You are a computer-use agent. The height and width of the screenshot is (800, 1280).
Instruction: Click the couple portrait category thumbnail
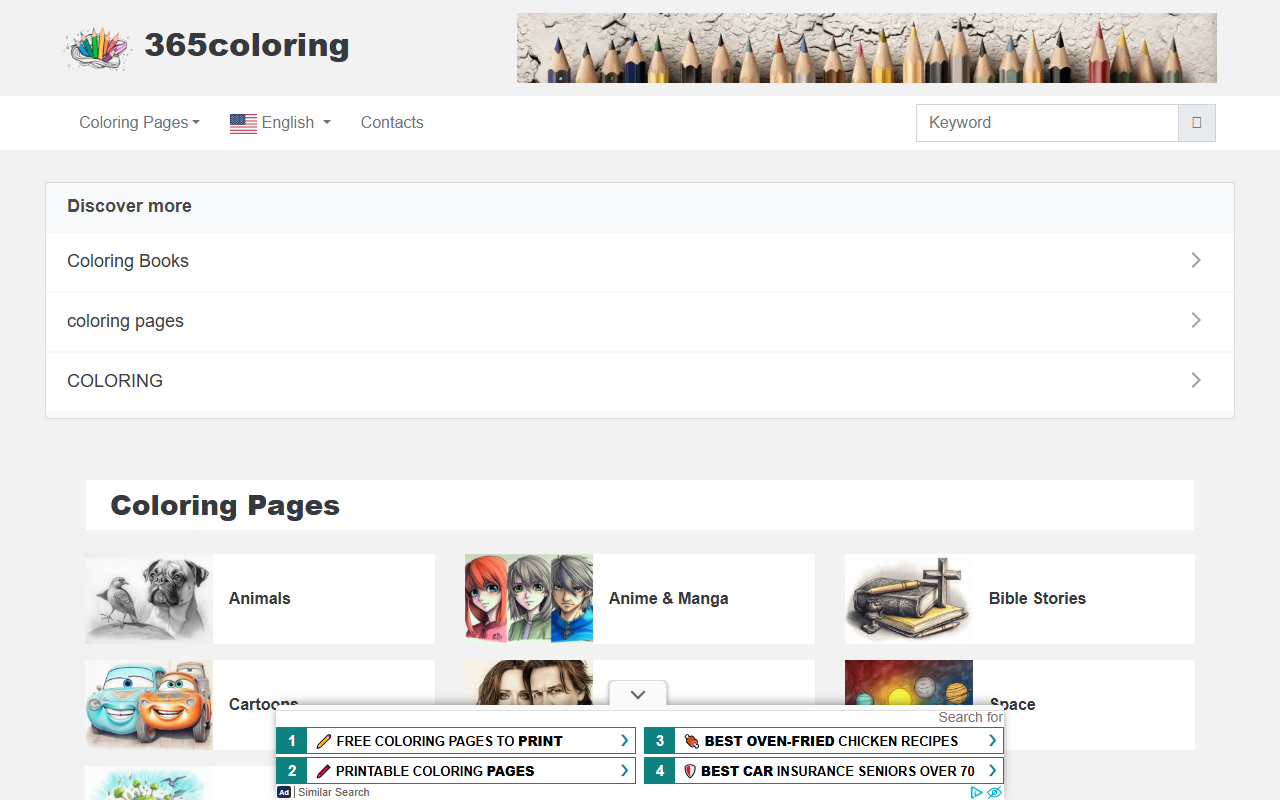[529, 684]
